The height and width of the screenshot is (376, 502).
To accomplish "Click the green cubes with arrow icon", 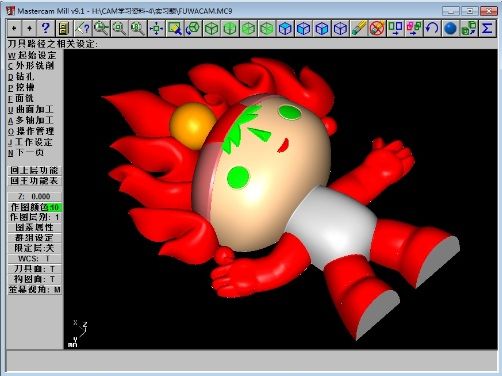I will pyautogui.click(x=469, y=28).
